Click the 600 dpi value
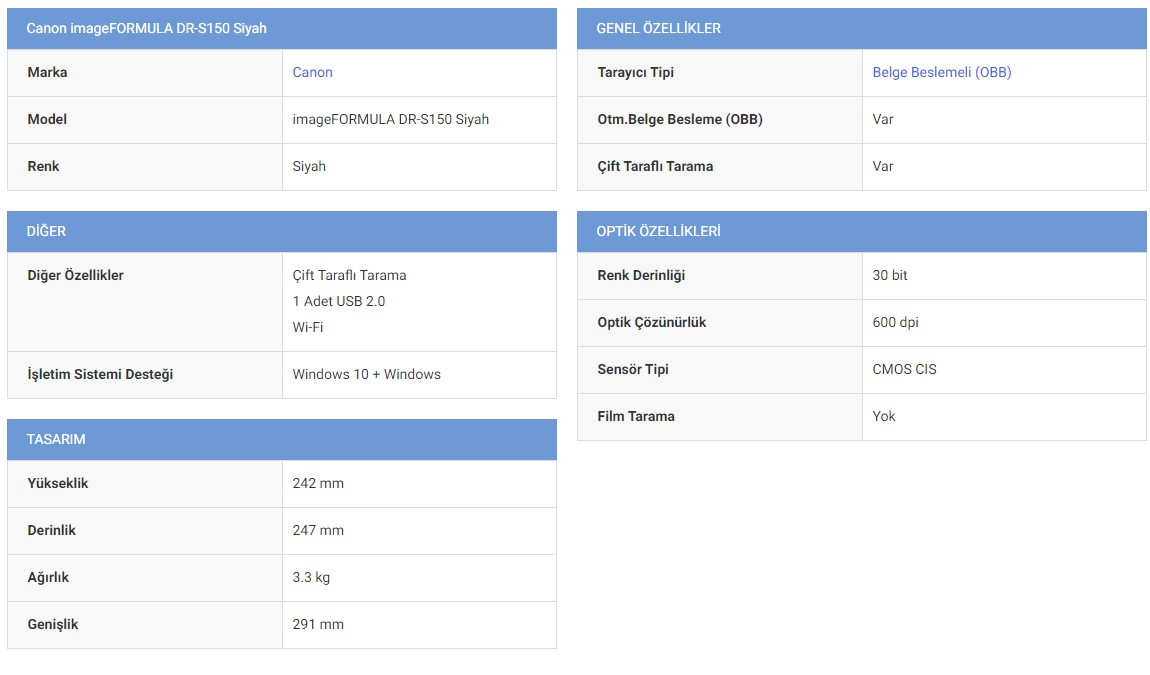The height and width of the screenshot is (675, 1150). tap(895, 322)
